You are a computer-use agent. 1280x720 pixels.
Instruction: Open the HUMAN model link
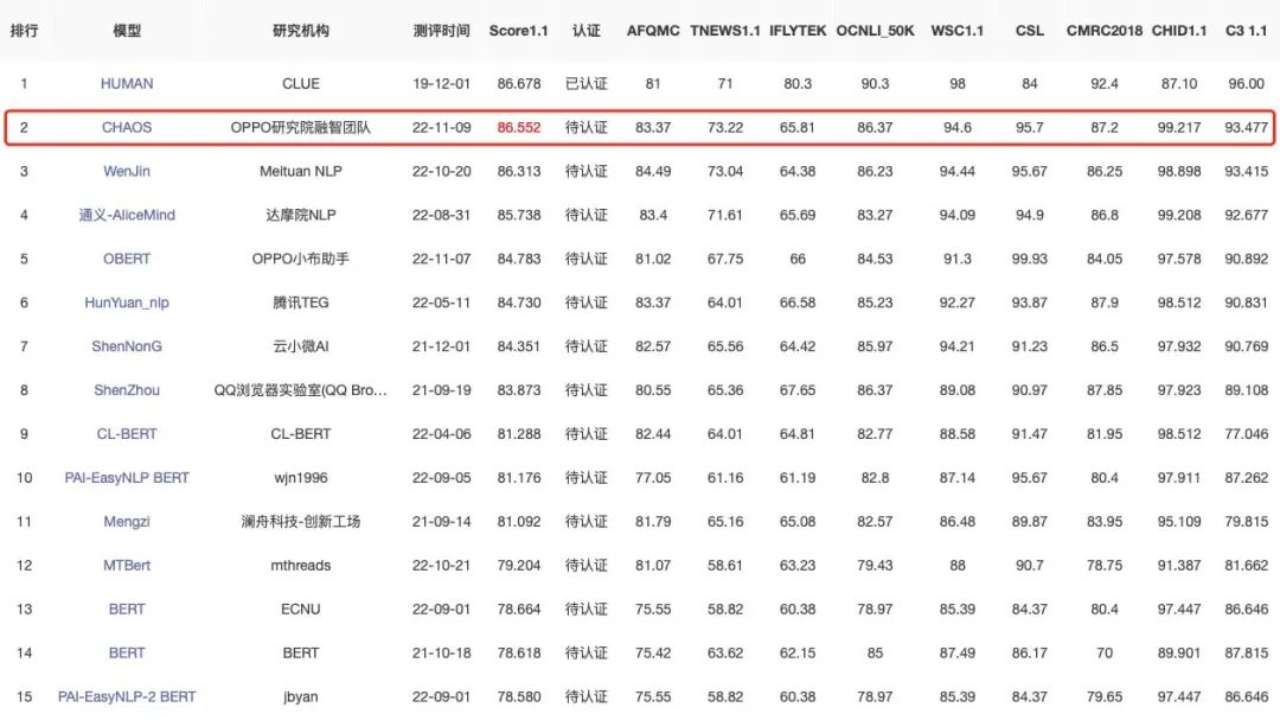(x=127, y=84)
